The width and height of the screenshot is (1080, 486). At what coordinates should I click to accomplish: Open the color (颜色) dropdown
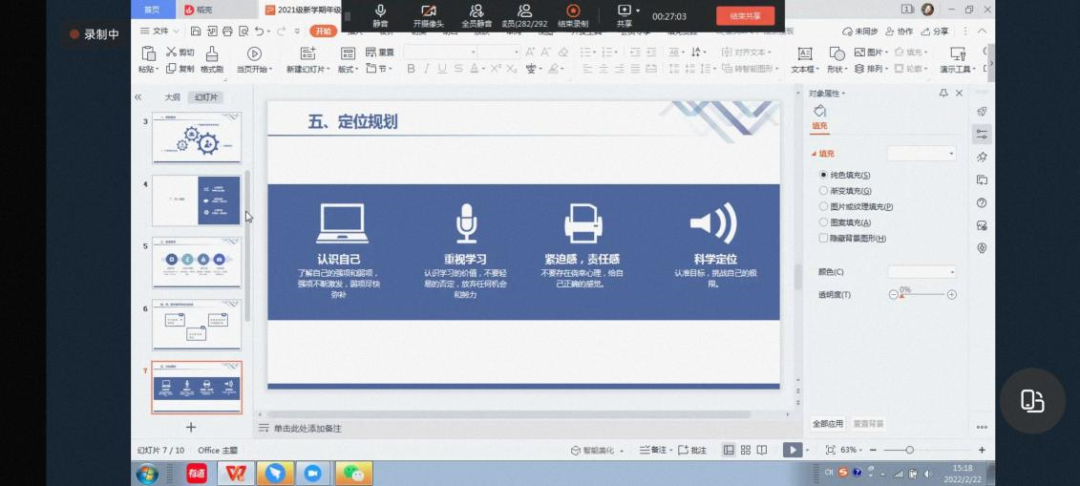(x=922, y=272)
